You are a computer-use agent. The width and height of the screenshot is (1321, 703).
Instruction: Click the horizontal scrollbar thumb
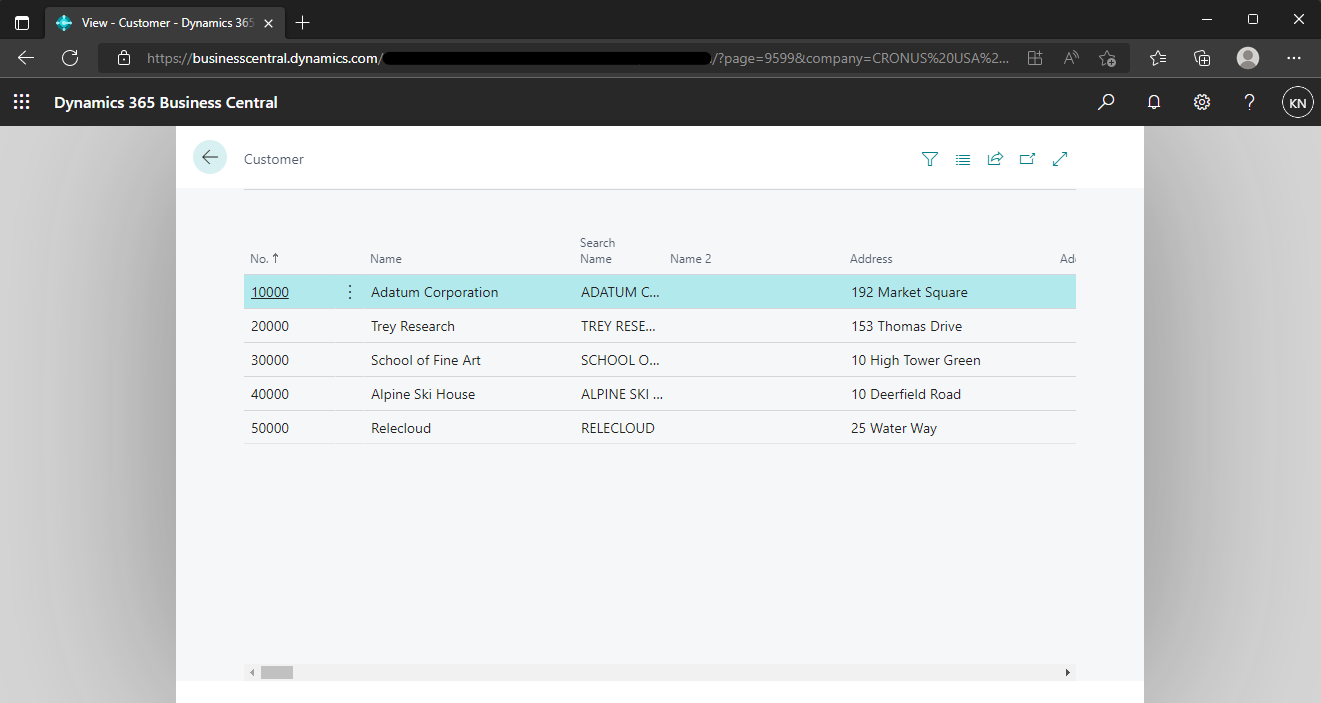pos(277,673)
